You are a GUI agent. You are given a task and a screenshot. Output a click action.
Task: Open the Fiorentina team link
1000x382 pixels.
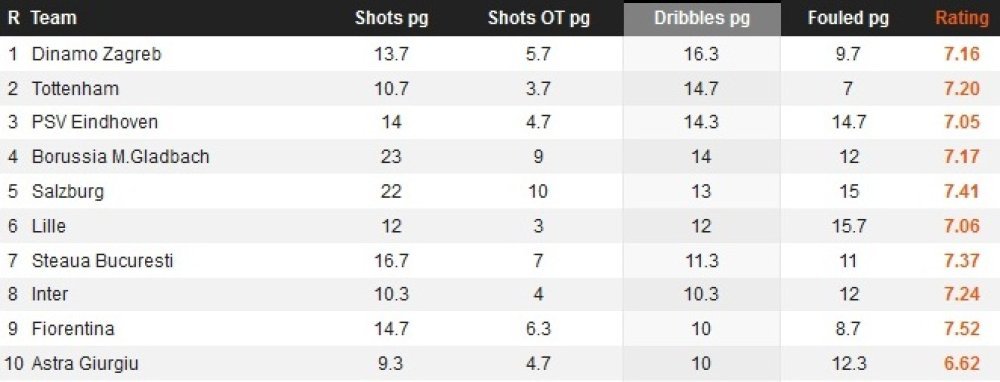pos(73,329)
